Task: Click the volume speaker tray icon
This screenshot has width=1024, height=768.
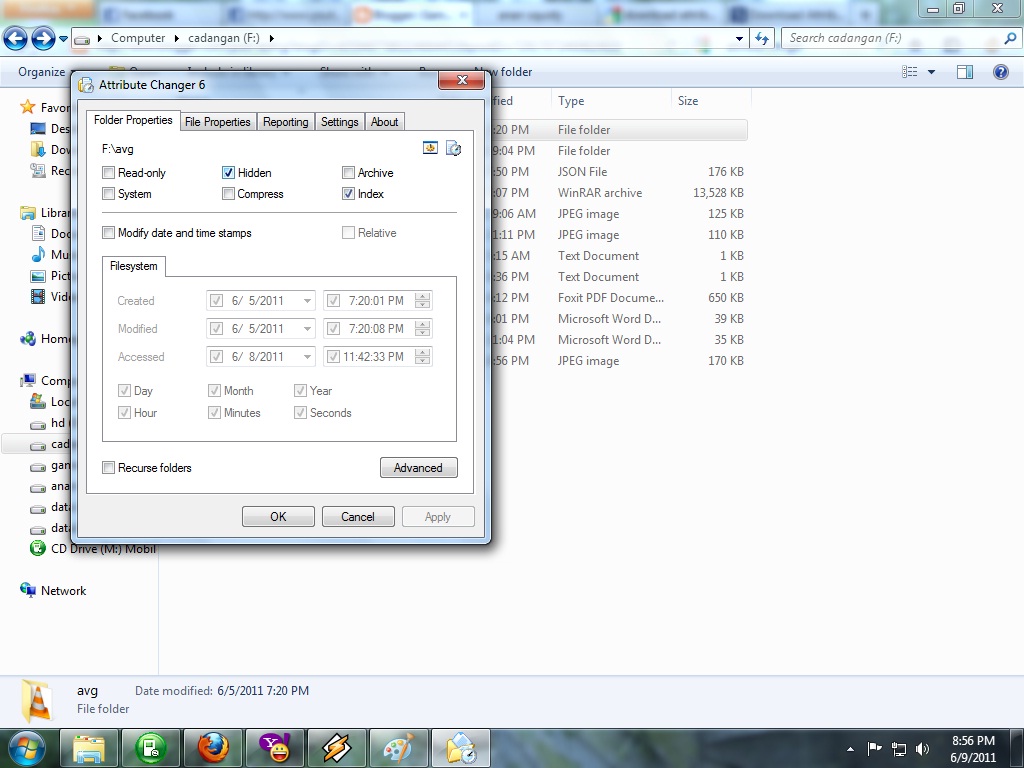Action: click(922, 749)
